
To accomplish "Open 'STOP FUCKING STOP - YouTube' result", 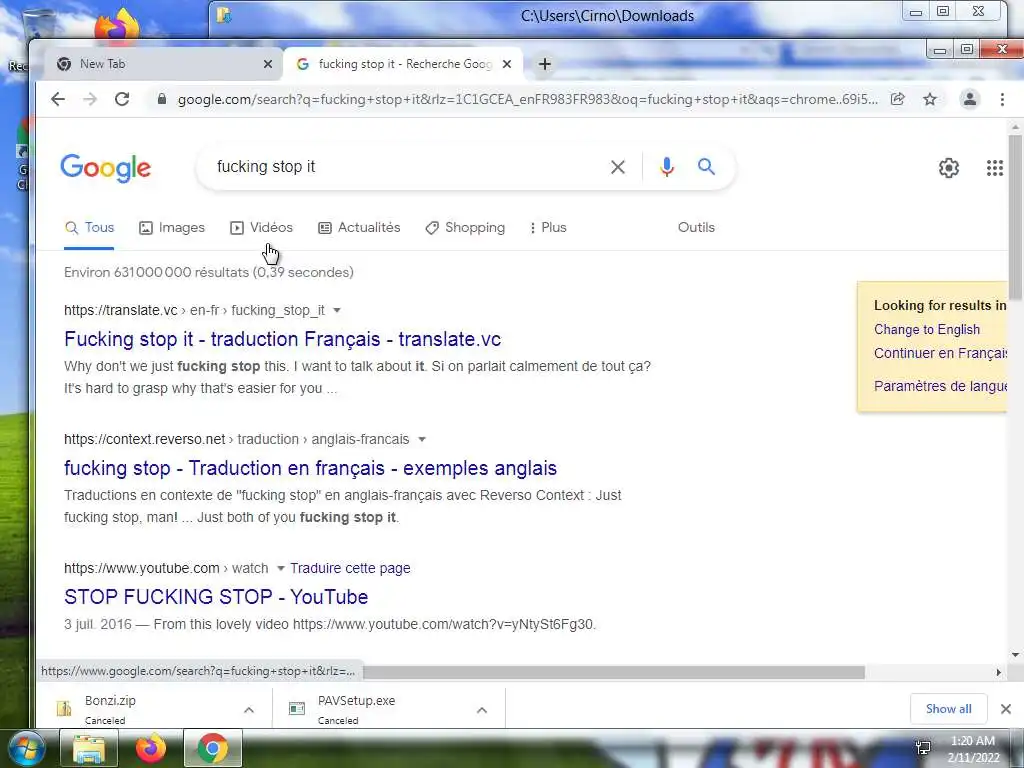I will pyautogui.click(x=216, y=597).
